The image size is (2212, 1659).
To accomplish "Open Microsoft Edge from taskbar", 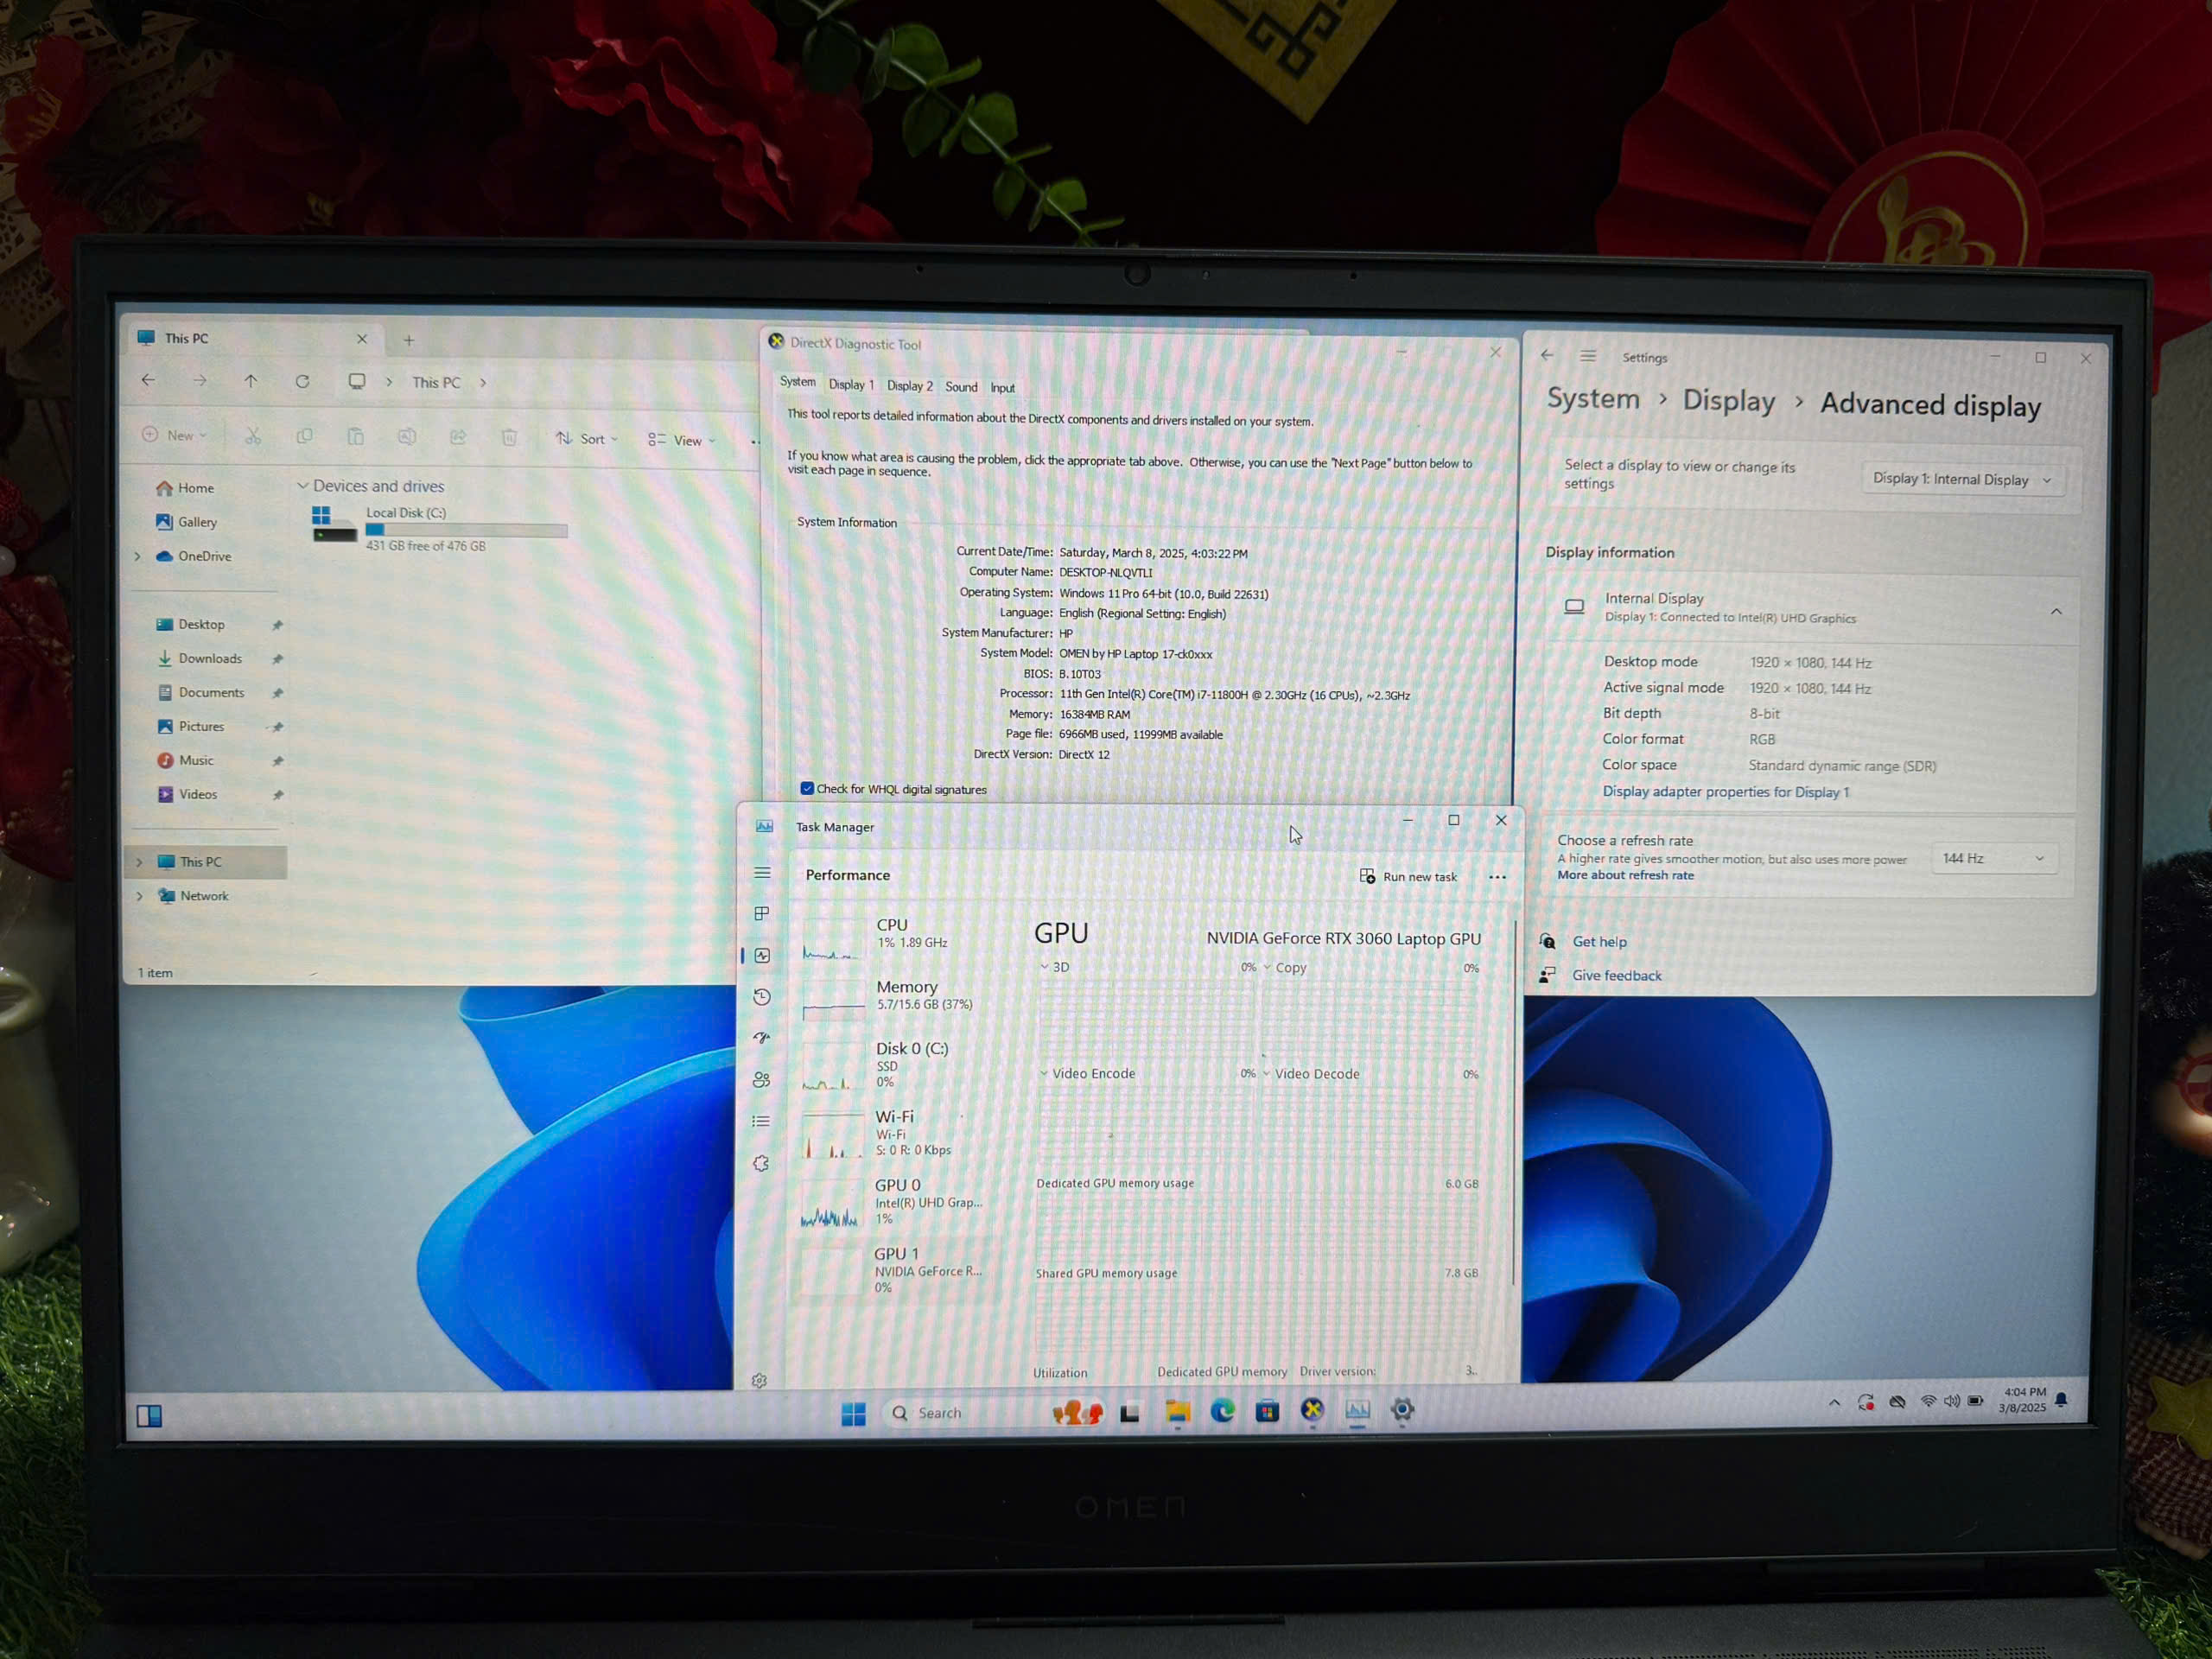I will (x=1222, y=1411).
